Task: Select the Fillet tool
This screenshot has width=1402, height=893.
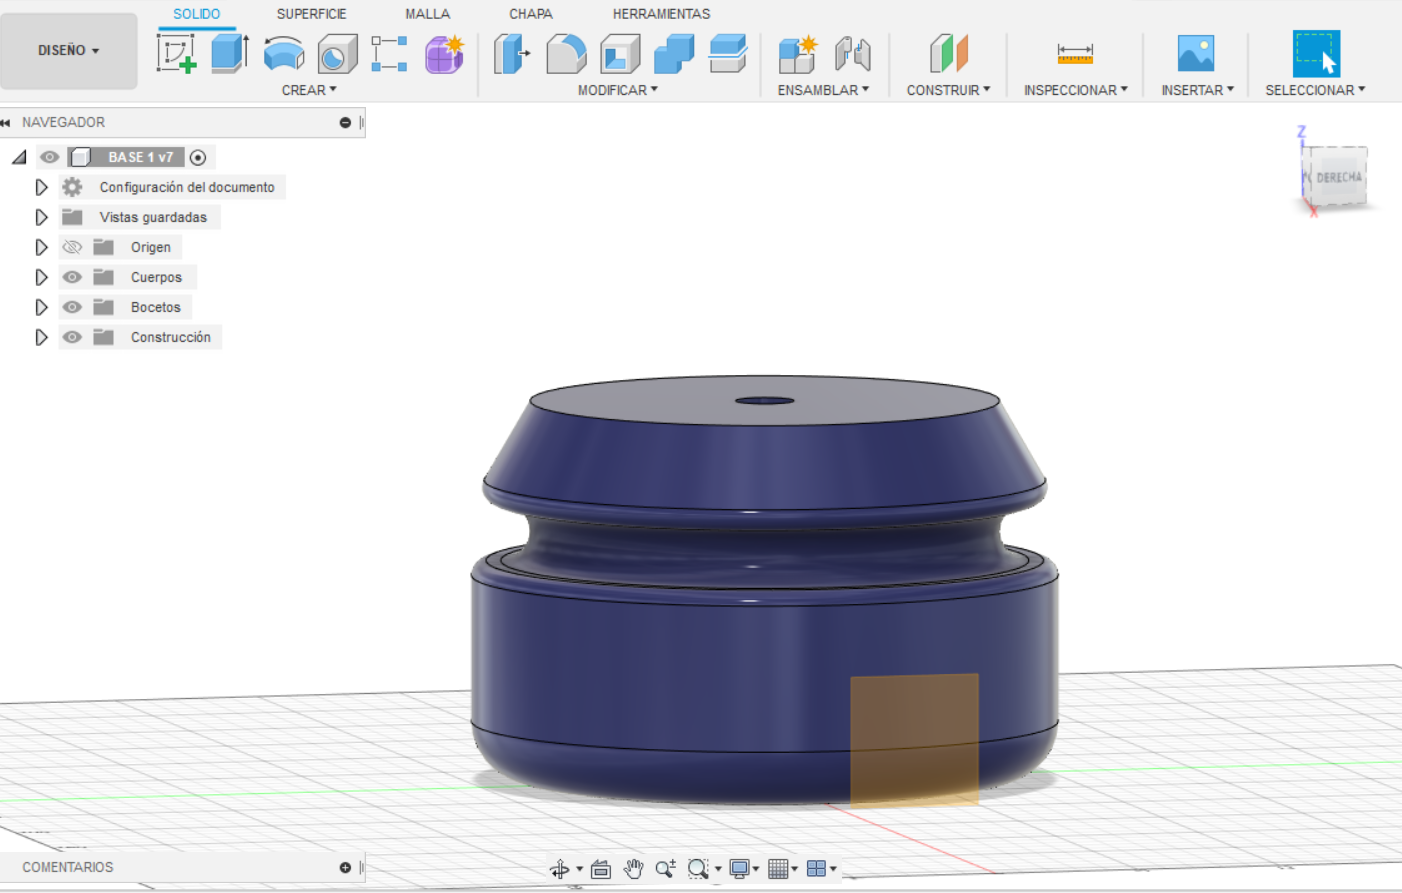Action: pos(566,54)
